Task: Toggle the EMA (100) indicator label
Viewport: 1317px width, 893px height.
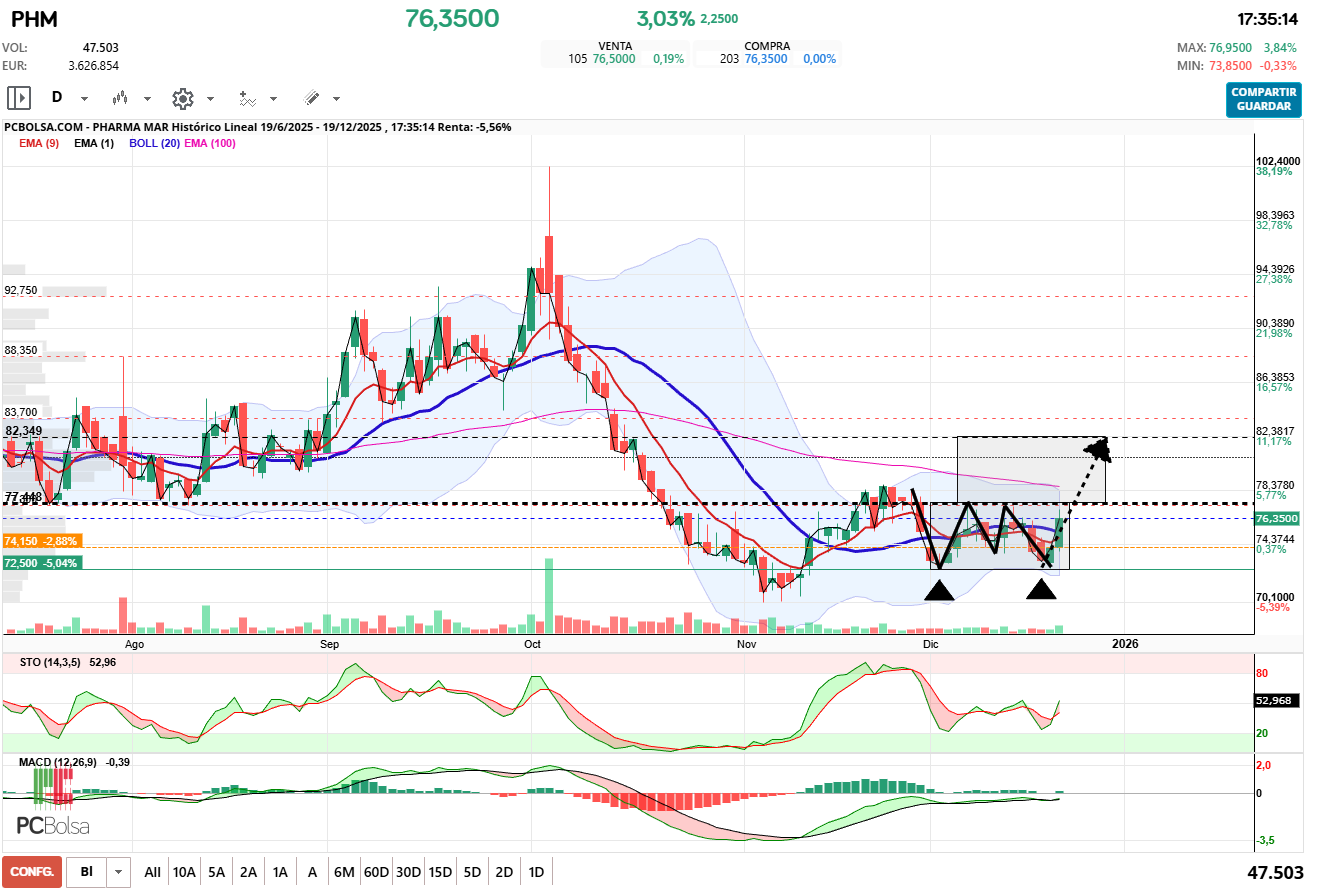Action: coord(209,143)
